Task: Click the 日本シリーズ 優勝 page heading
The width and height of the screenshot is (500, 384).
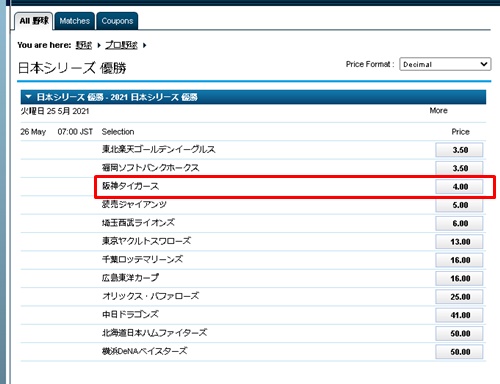Action: (72, 68)
